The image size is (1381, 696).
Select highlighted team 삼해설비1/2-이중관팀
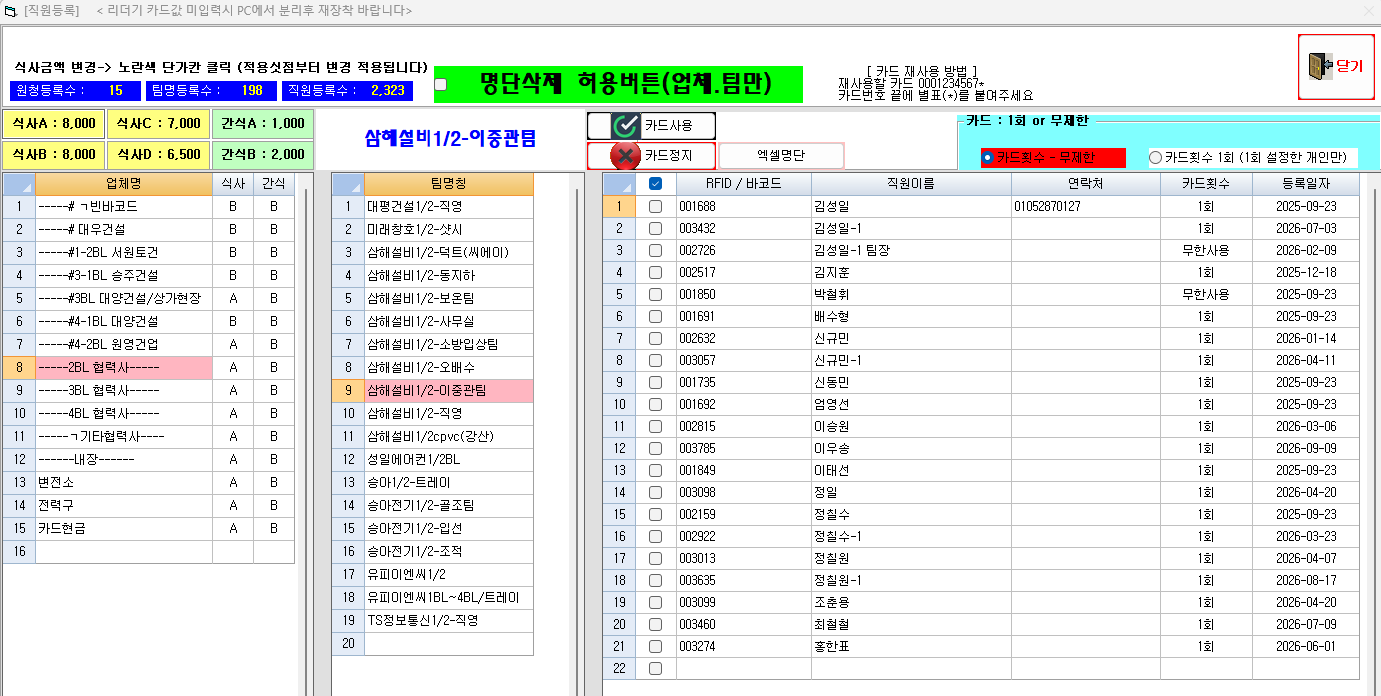448,390
